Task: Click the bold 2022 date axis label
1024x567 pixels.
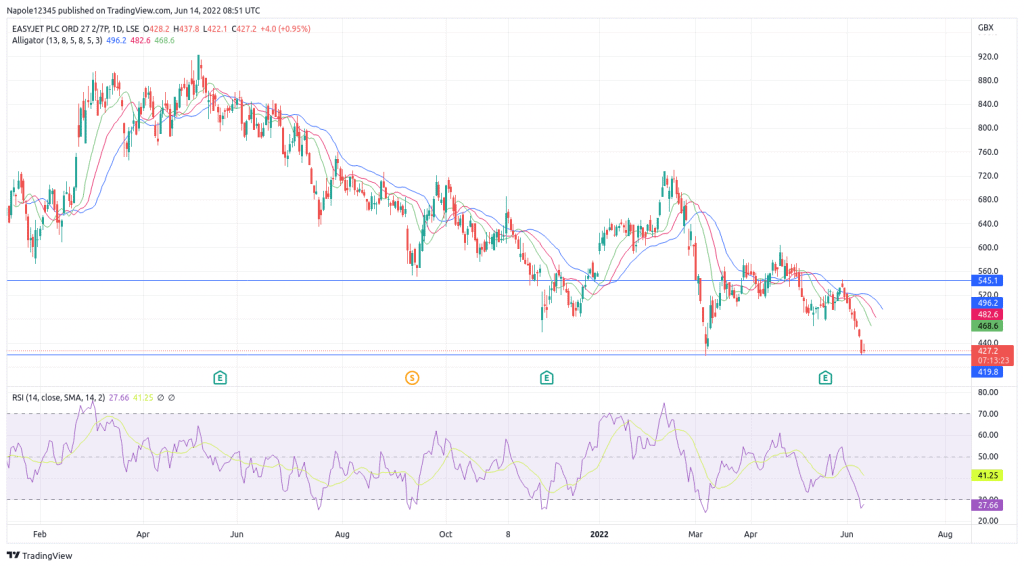Action: [x=599, y=534]
